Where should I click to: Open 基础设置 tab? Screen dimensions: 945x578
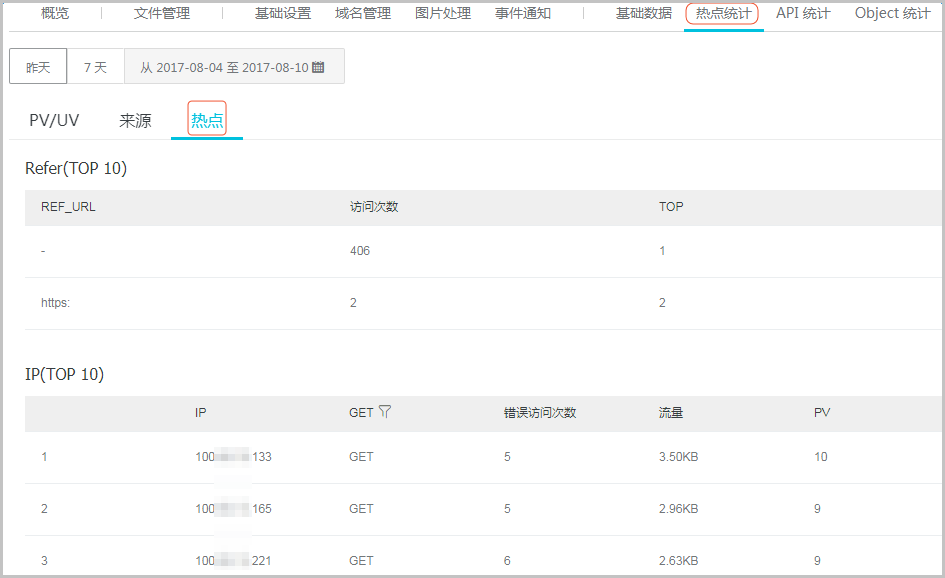pos(283,13)
